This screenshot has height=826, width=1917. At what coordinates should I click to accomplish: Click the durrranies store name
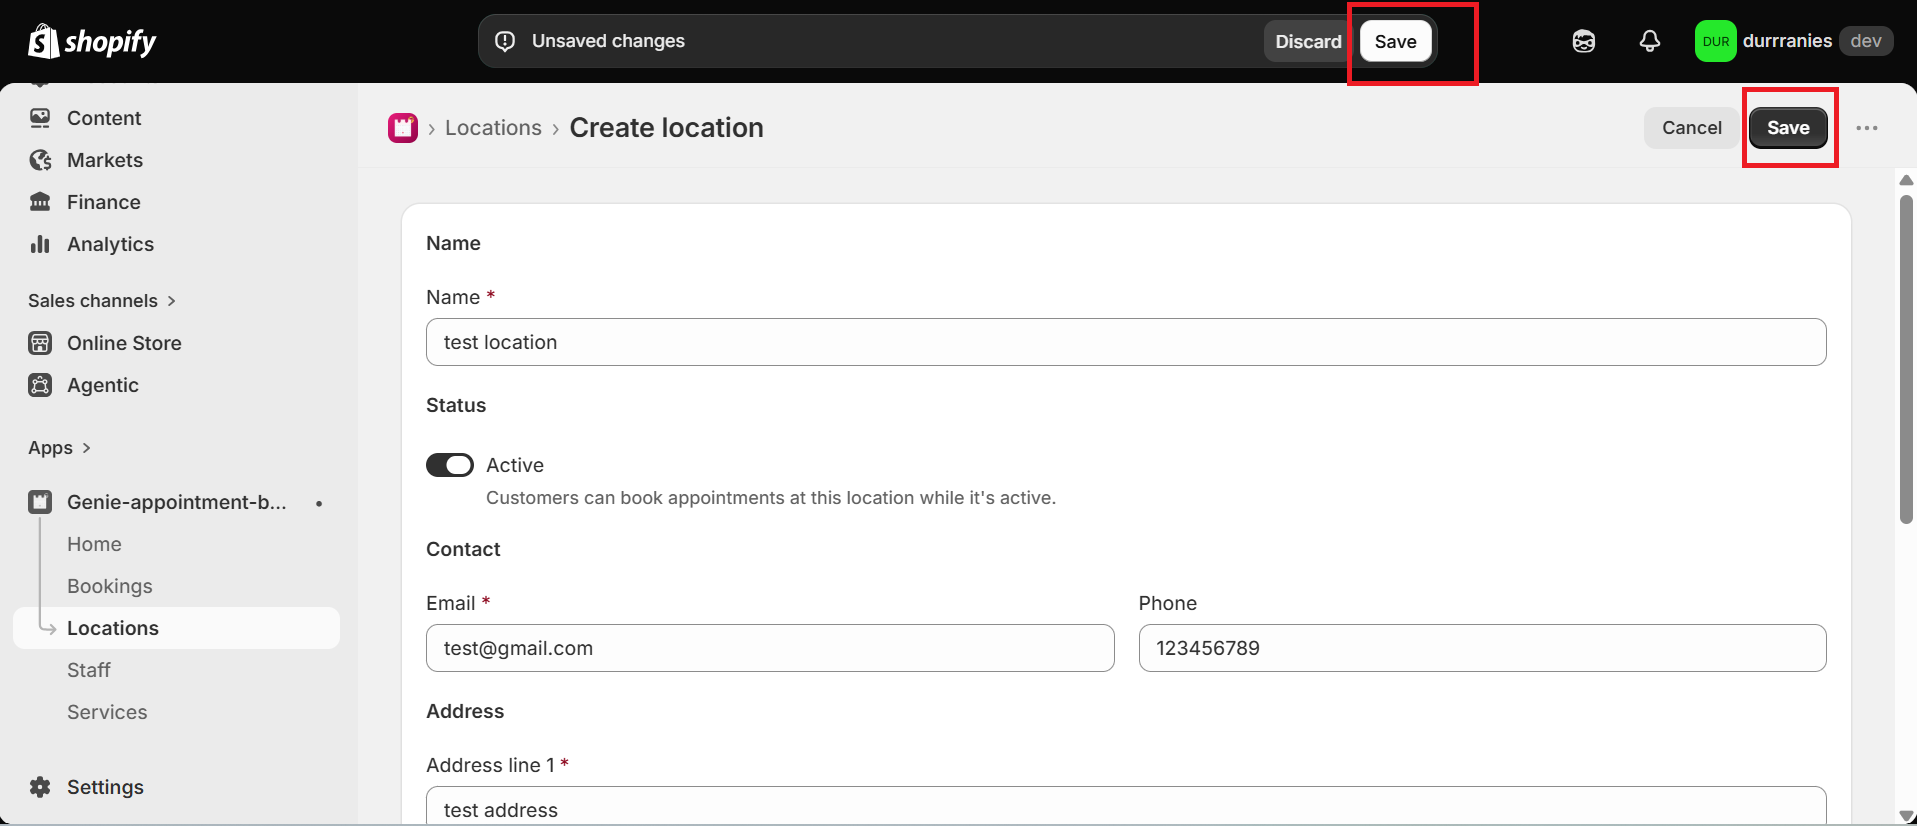(1787, 41)
